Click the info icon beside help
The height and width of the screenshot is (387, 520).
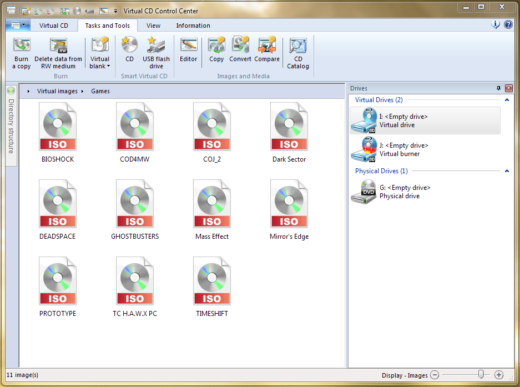tap(496, 24)
